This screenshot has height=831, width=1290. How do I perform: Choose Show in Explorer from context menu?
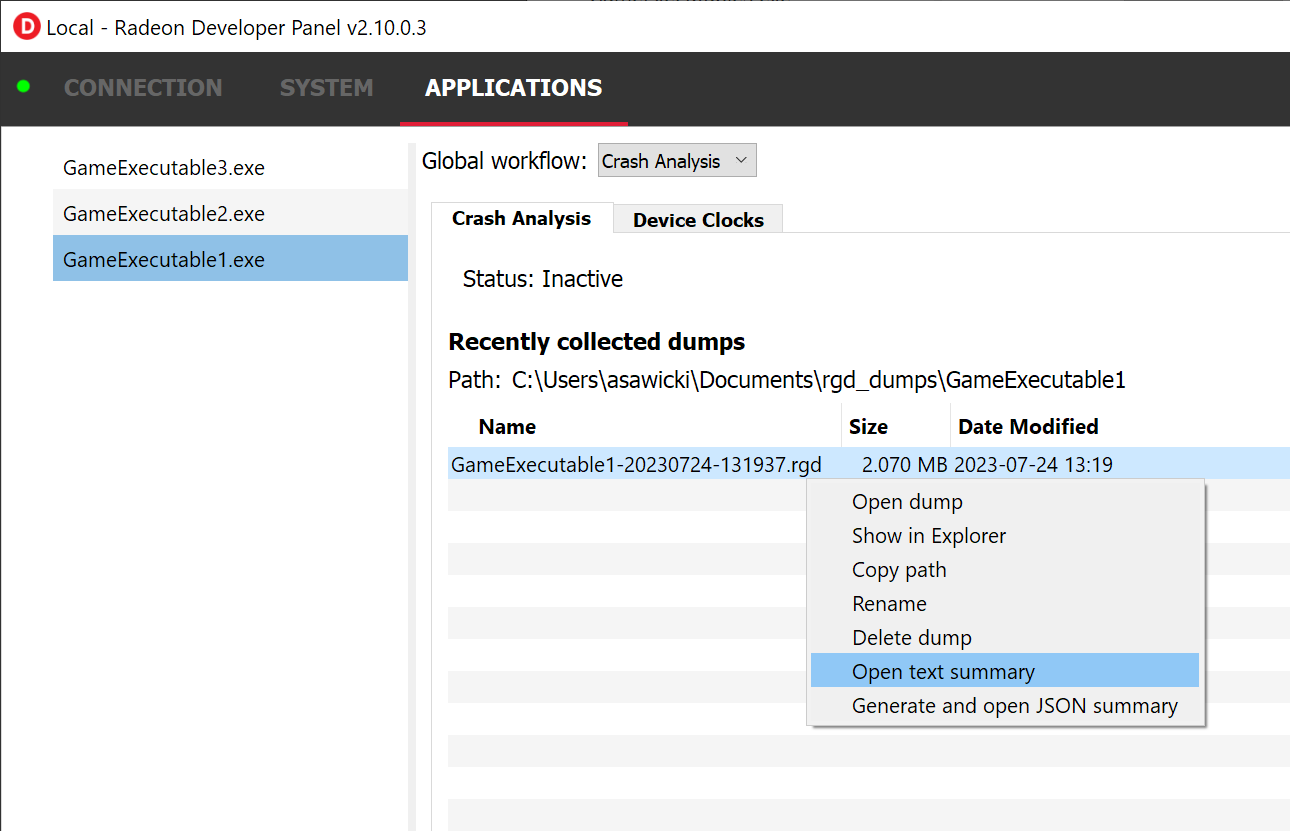coord(928,535)
